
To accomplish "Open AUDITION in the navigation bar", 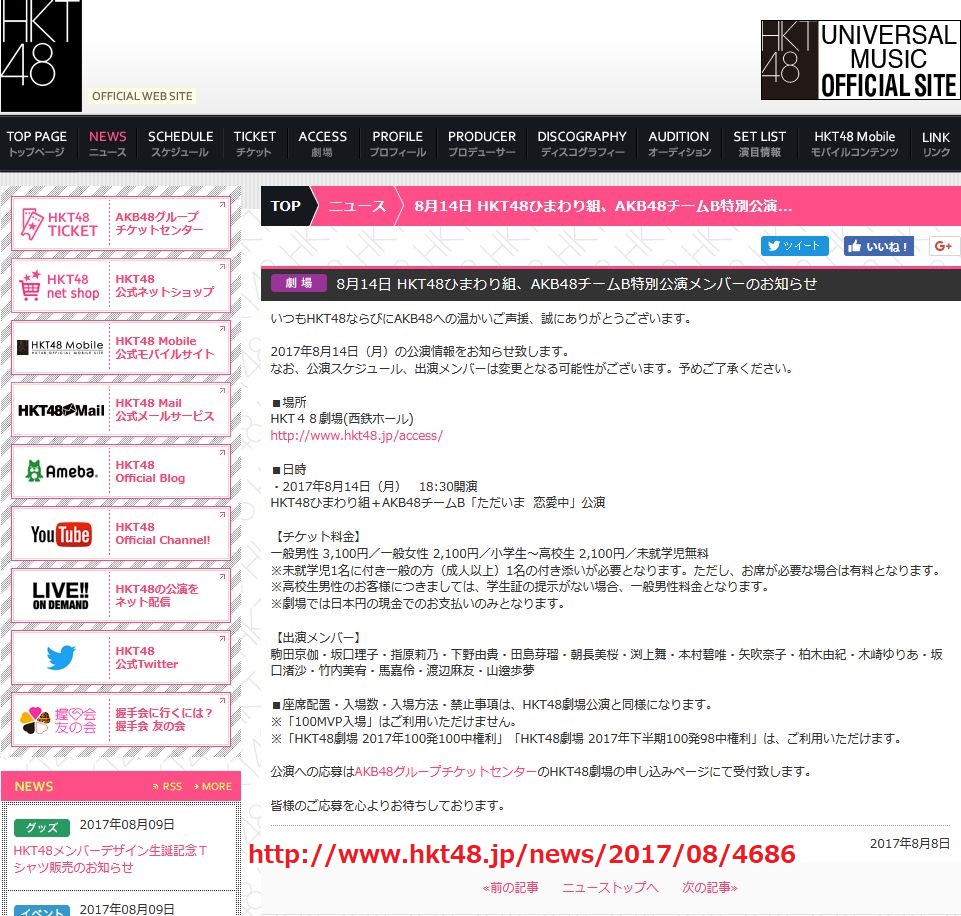I will pos(678,143).
